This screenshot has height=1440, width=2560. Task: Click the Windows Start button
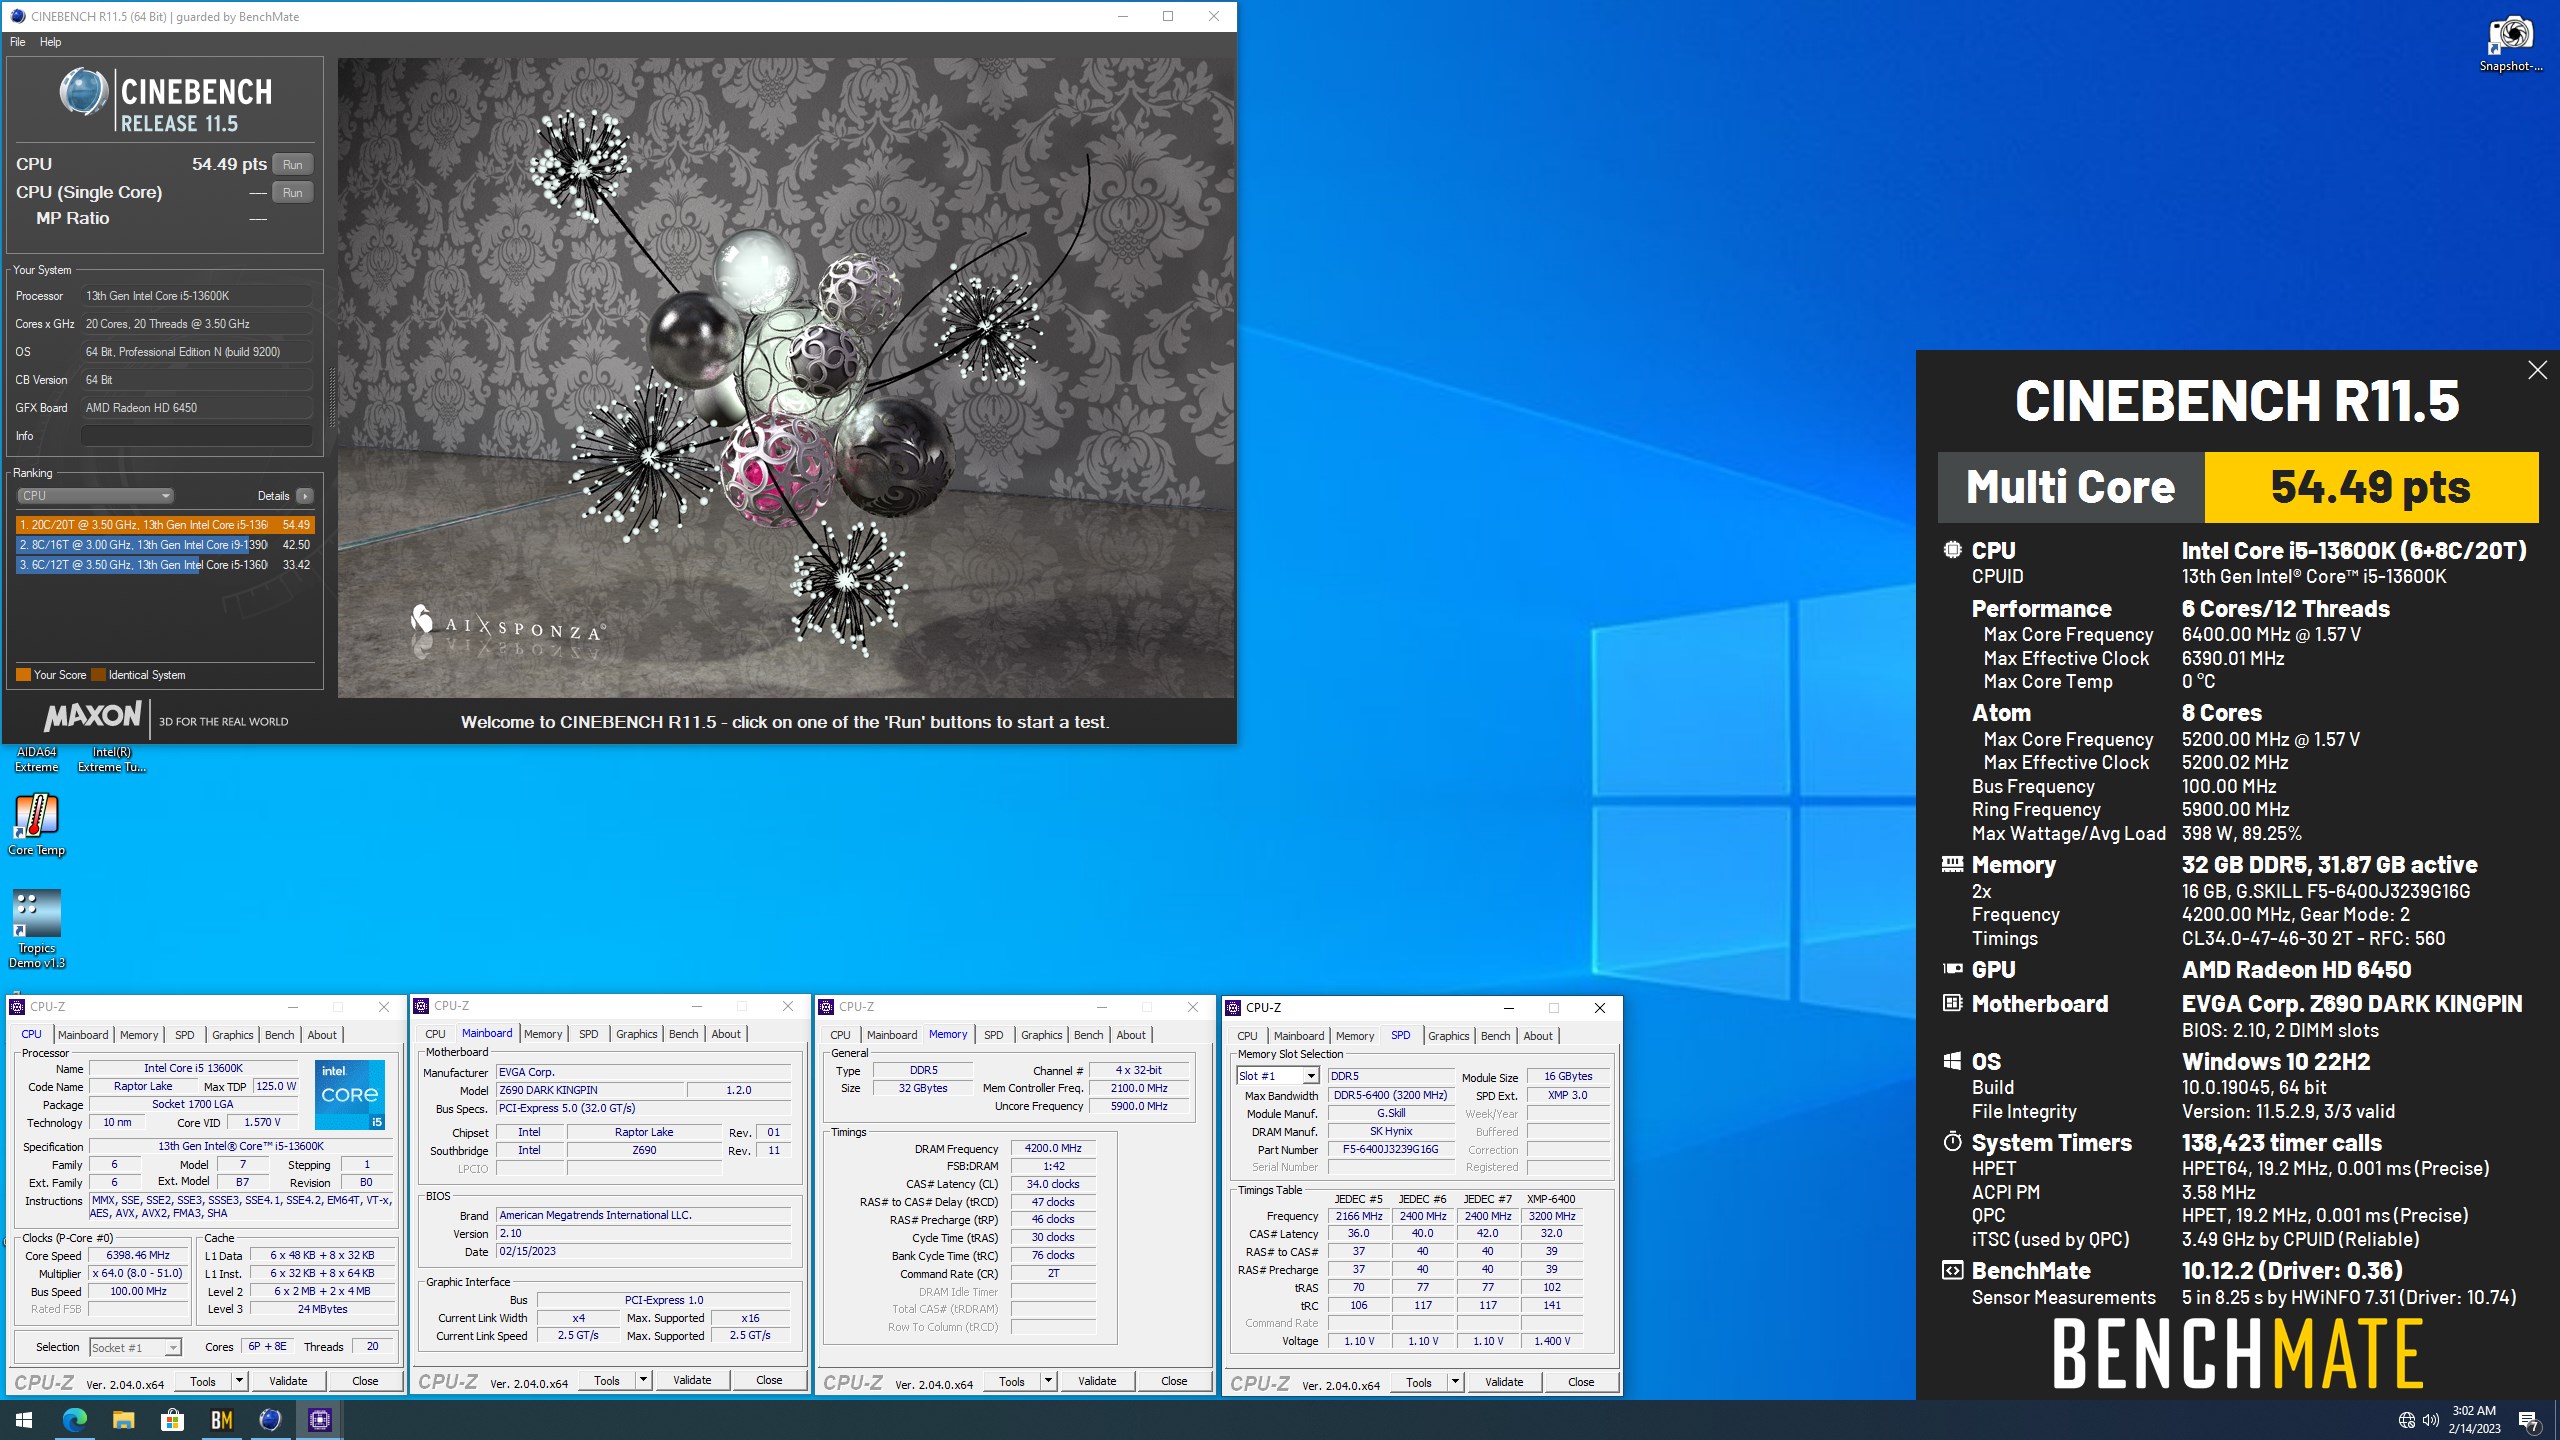point(24,1419)
